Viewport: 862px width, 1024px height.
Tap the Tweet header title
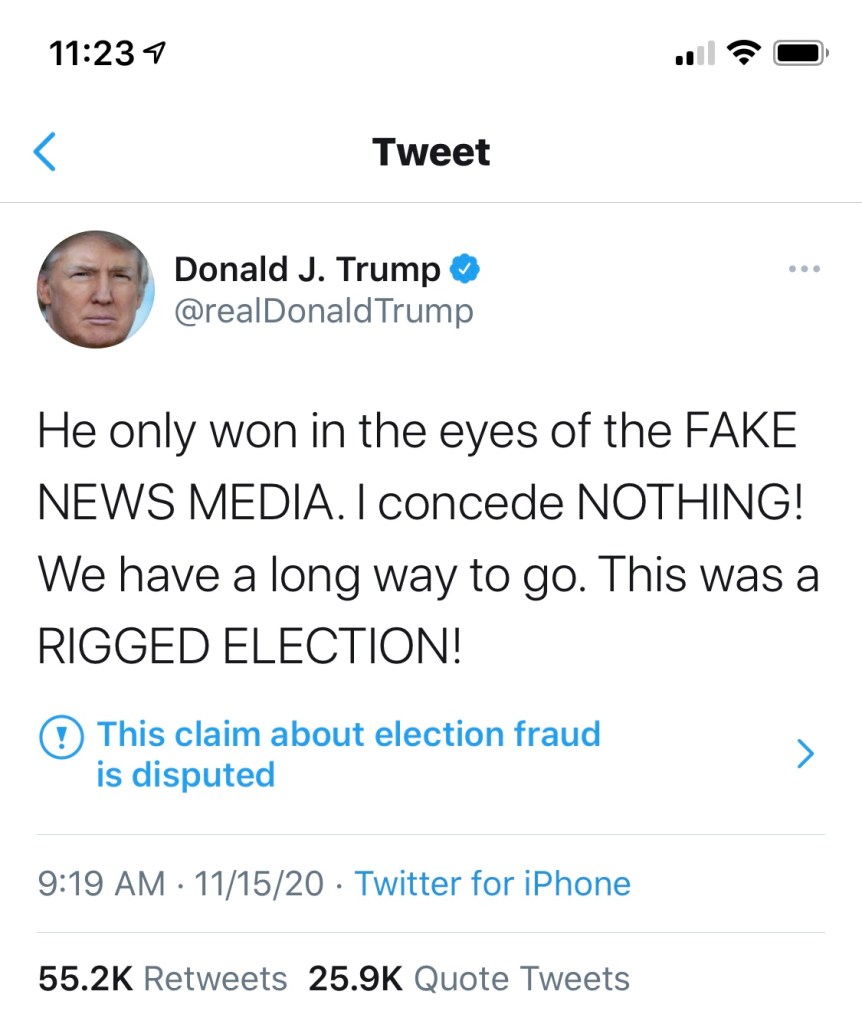(x=431, y=152)
